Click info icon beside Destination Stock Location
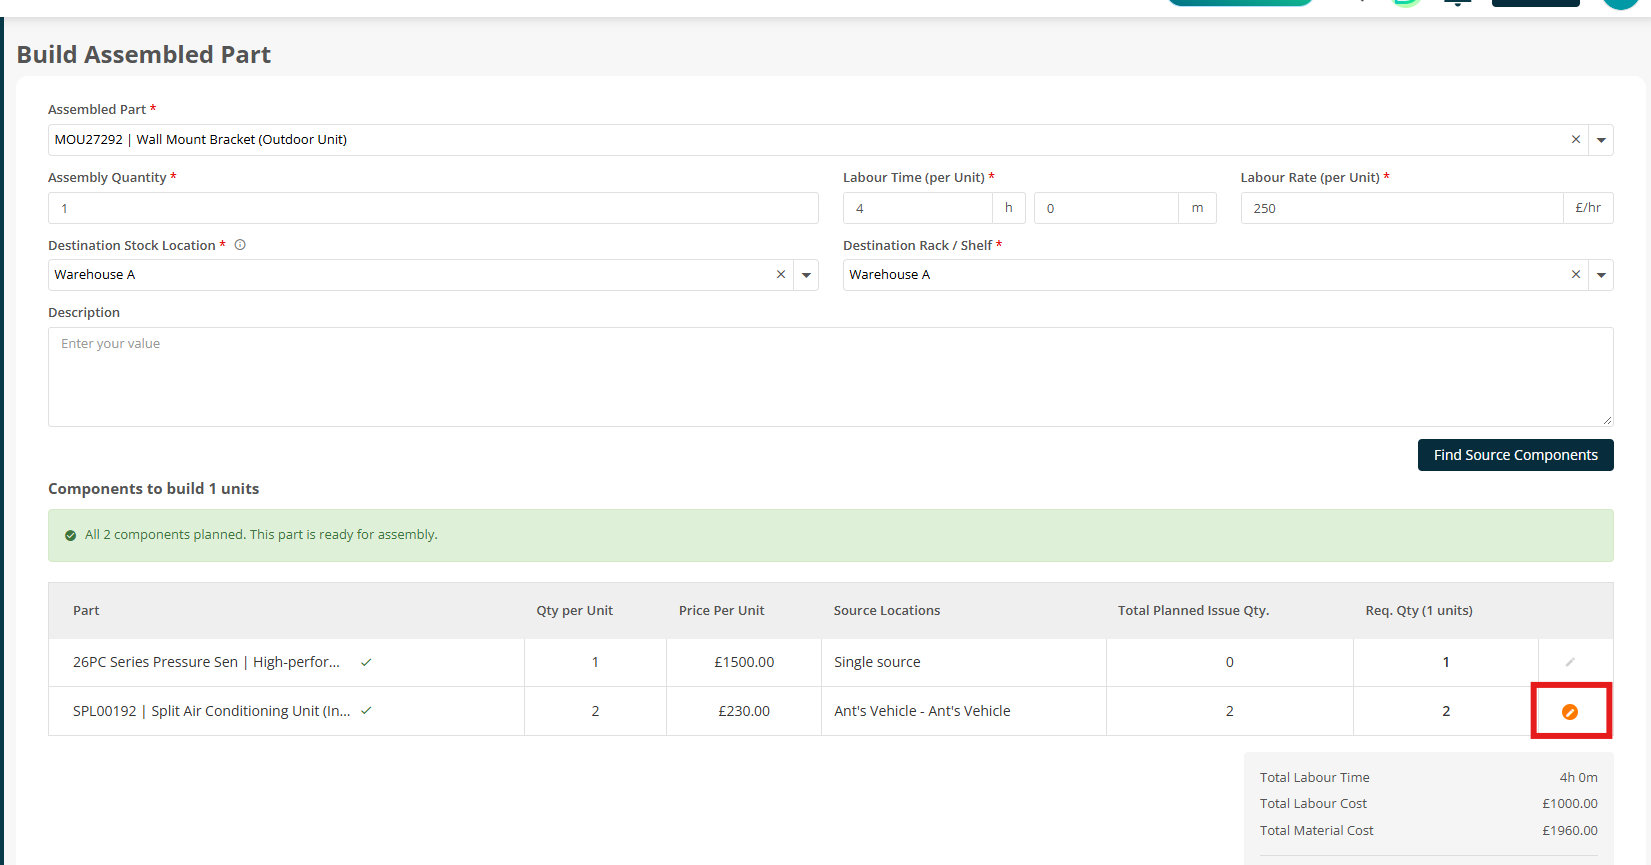The image size is (1651, 865). [x=240, y=245]
